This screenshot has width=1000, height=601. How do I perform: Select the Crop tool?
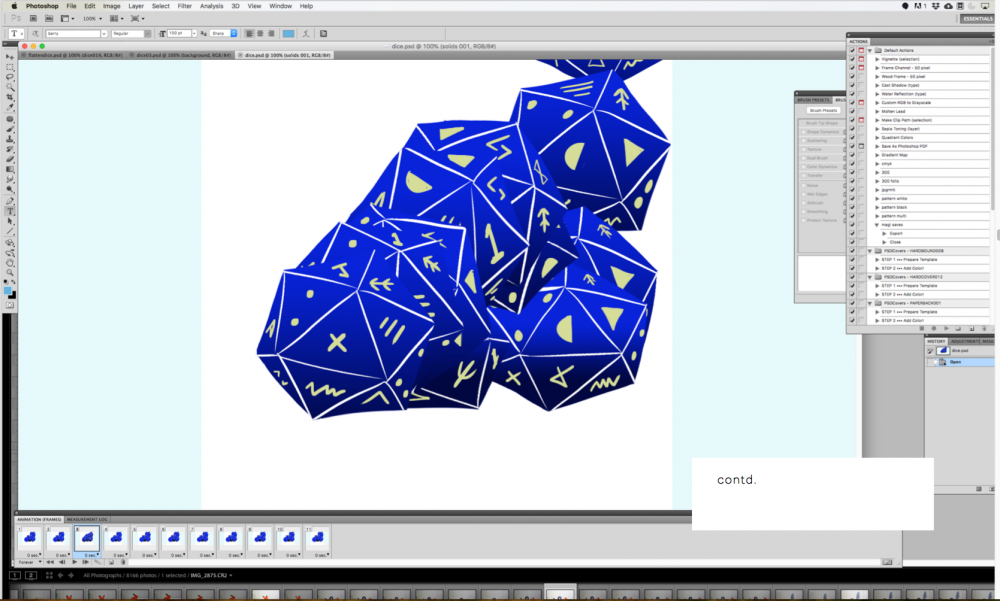[x=10, y=97]
